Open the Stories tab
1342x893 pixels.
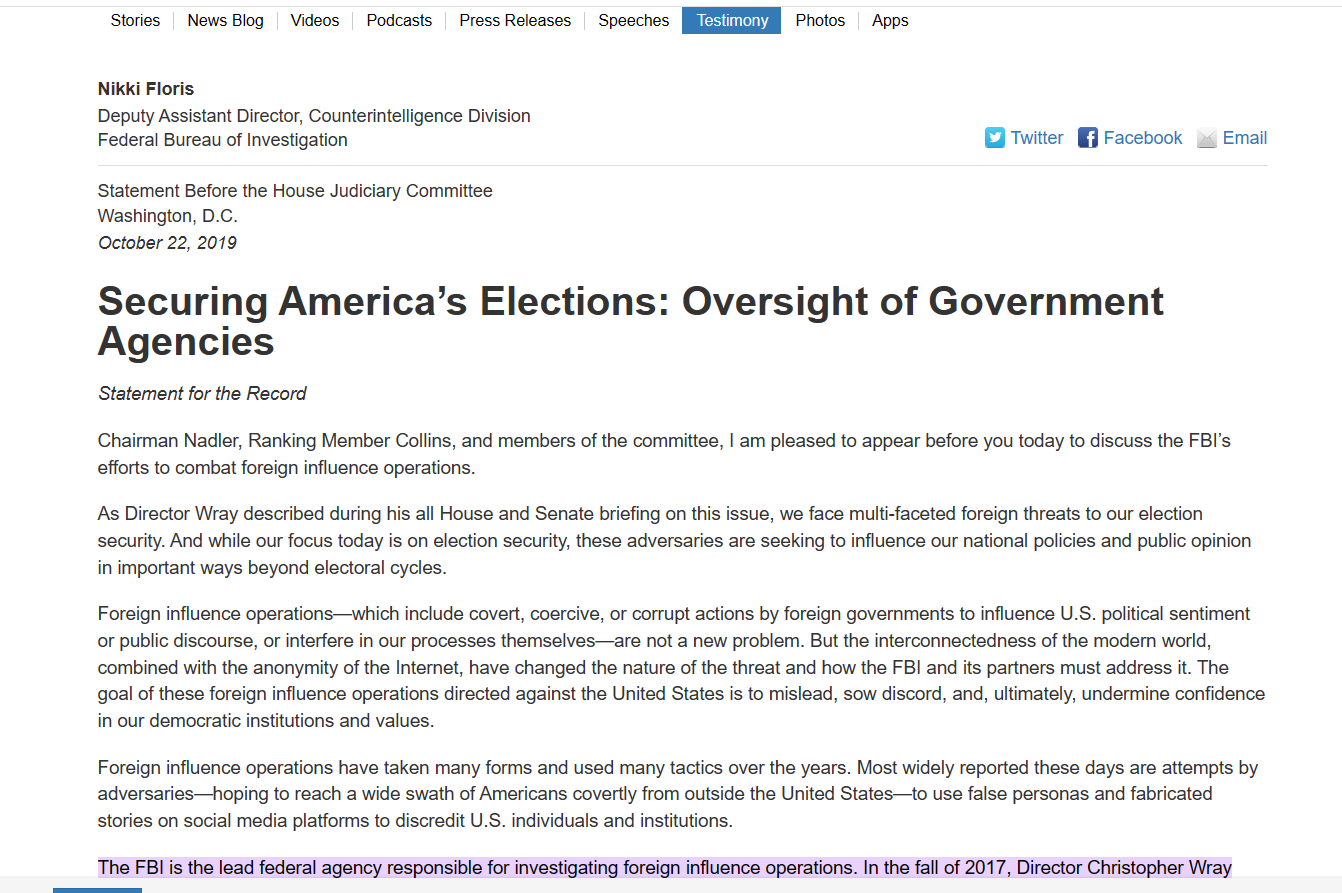coord(135,20)
